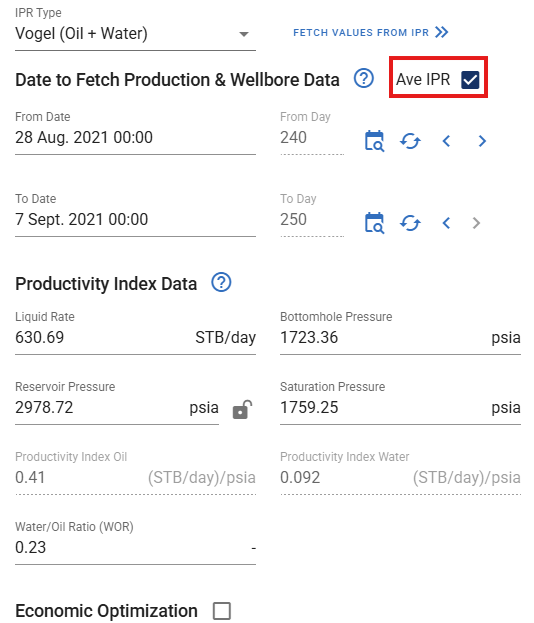Click the disabled To Day next arrow
The width and height of the screenshot is (534, 623).
pyautogui.click(x=476, y=223)
